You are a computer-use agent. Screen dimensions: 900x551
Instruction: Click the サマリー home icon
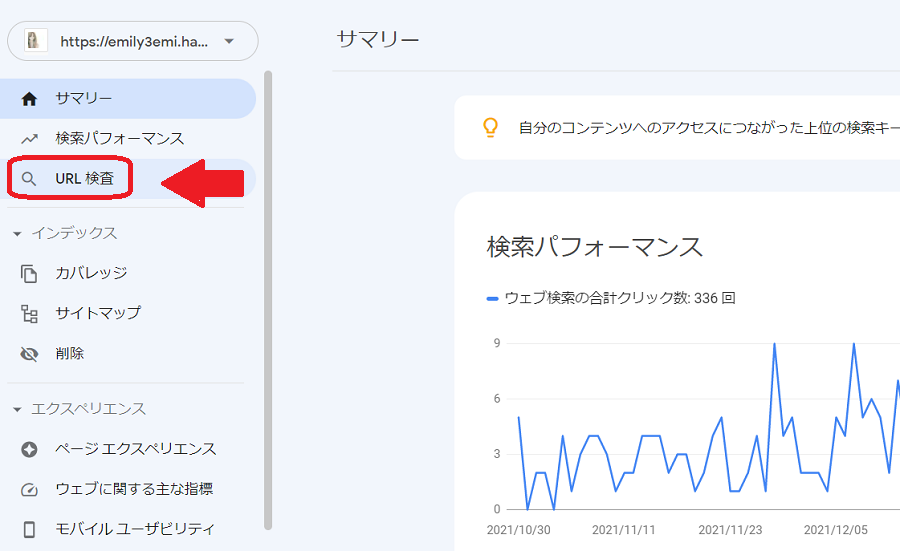click(x=29, y=99)
